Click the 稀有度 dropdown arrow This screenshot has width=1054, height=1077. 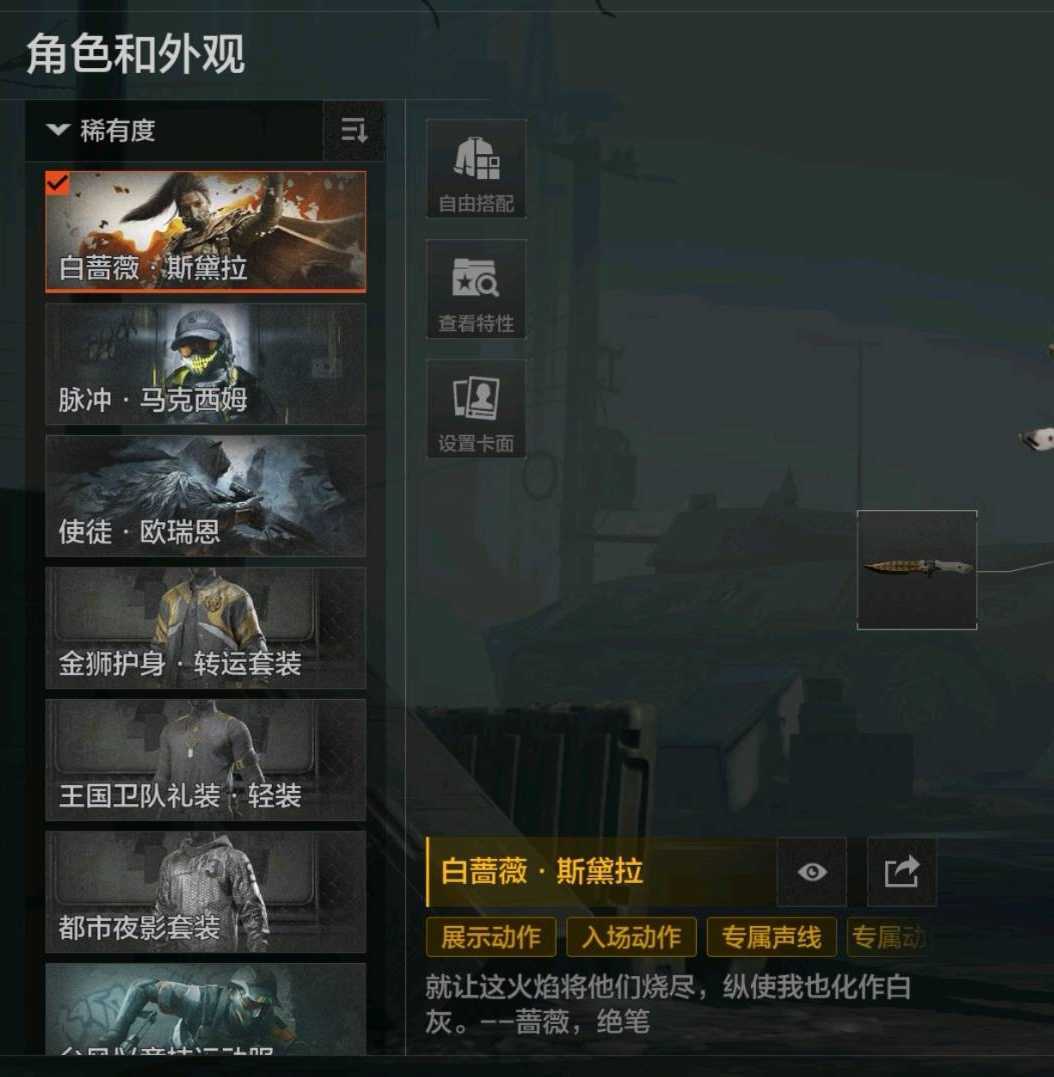58,129
